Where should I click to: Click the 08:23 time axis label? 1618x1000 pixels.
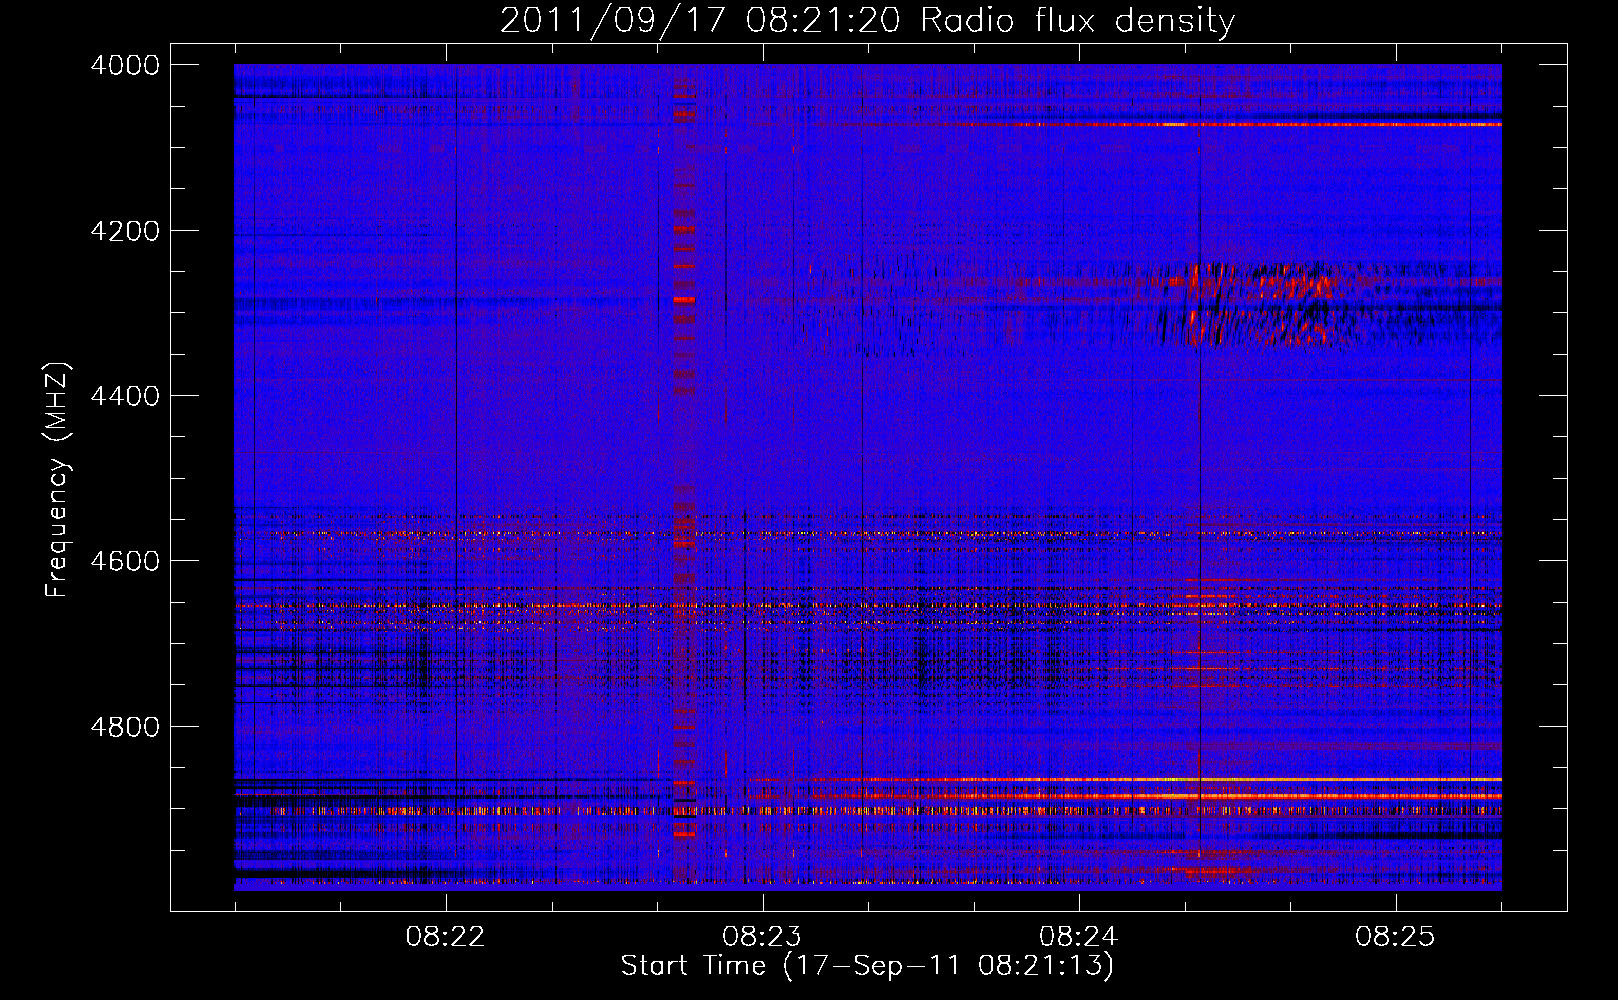[762, 936]
